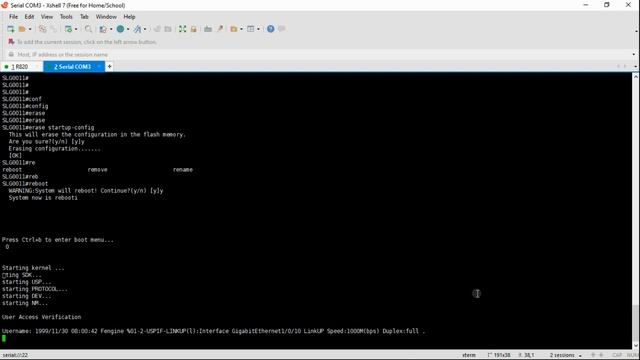Open the Edit menu
The width and height of the screenshot is (640, 360).
pos(29,17)
